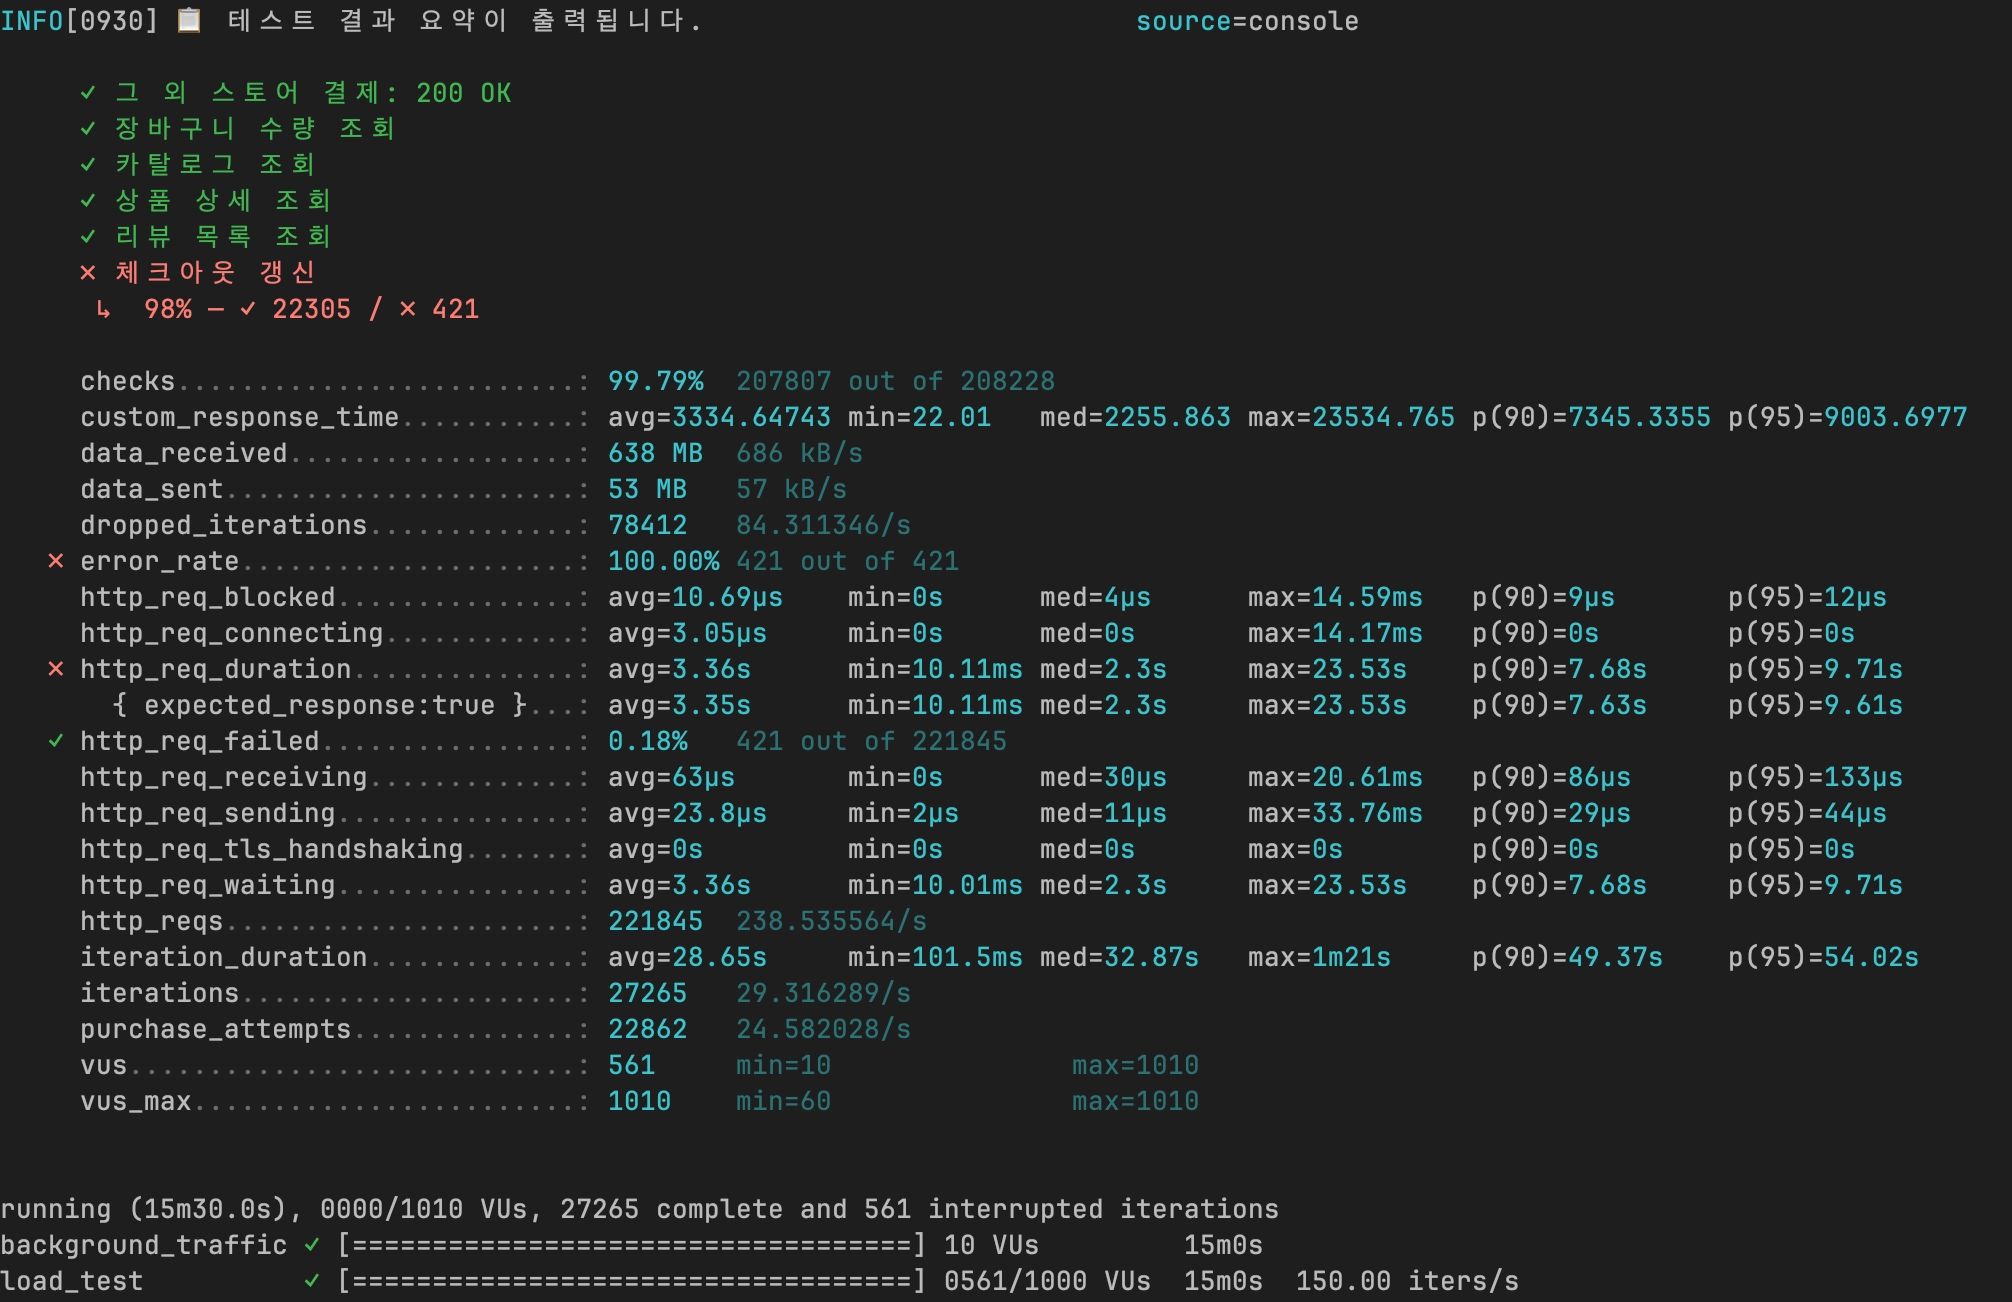The height and width of the screenshot is (1302, 2012).
Task: Click the red X before 체크아웃 갱신
Action: (88, 272)
